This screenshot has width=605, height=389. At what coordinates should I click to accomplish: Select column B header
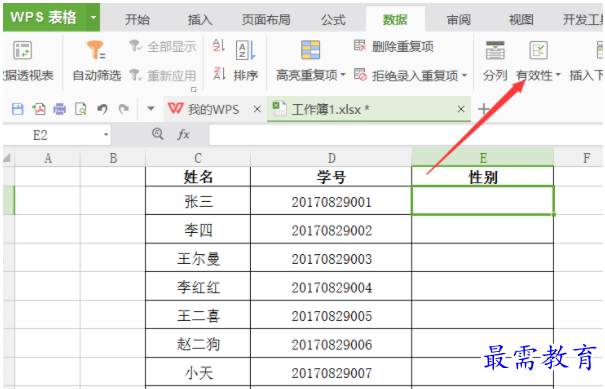[x=113, y=158]
